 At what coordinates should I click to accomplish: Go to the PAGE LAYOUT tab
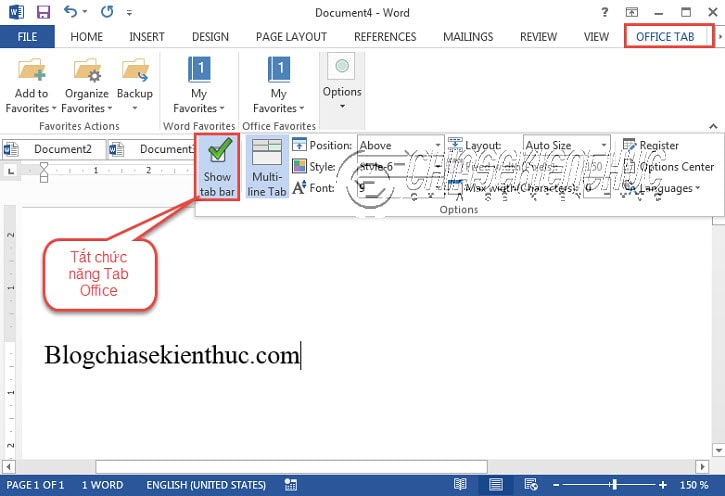(291, 37)
